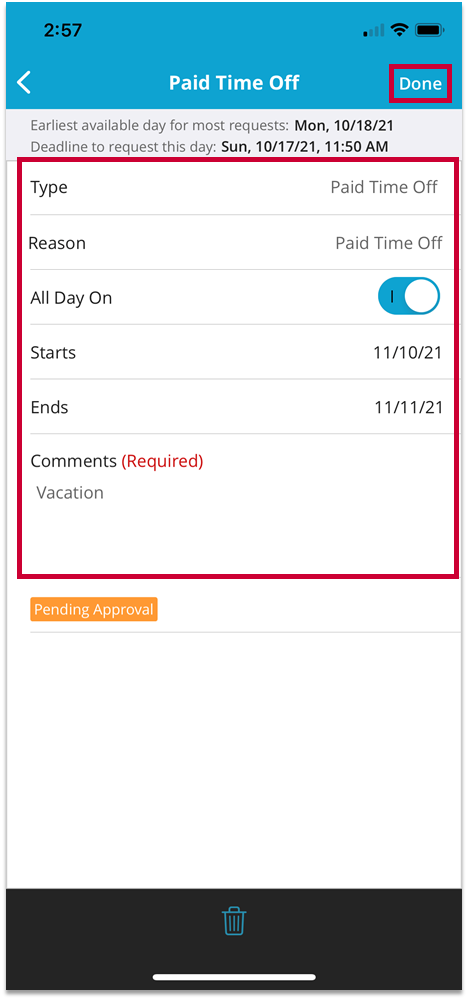Image resolution: width=468 pixels, height=1000 pixels.
Task: Tap the Wi-Fi status icon
Action: [400, 31]
